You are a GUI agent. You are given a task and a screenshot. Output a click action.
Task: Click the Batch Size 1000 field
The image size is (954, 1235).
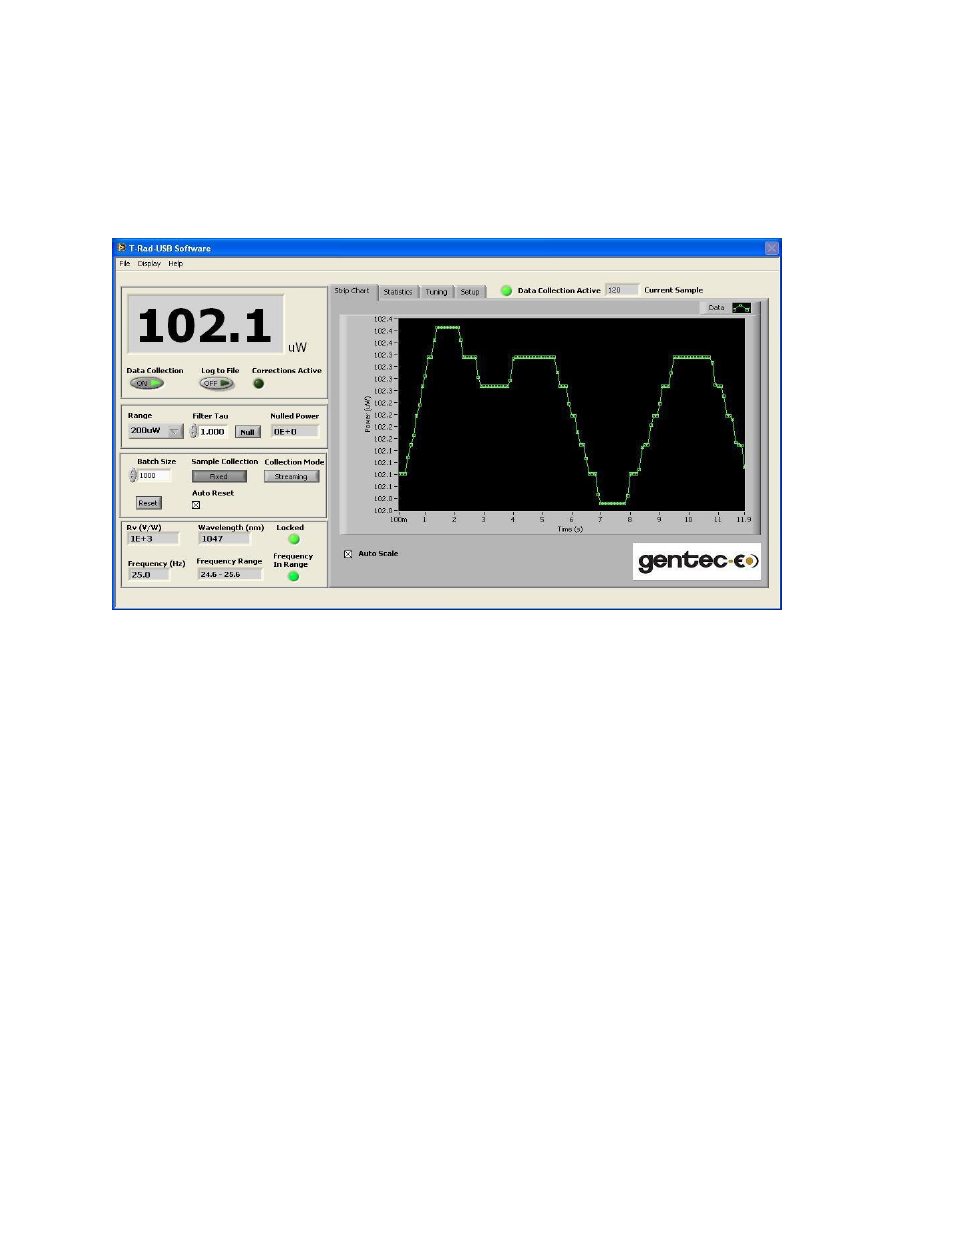(154, 476)
